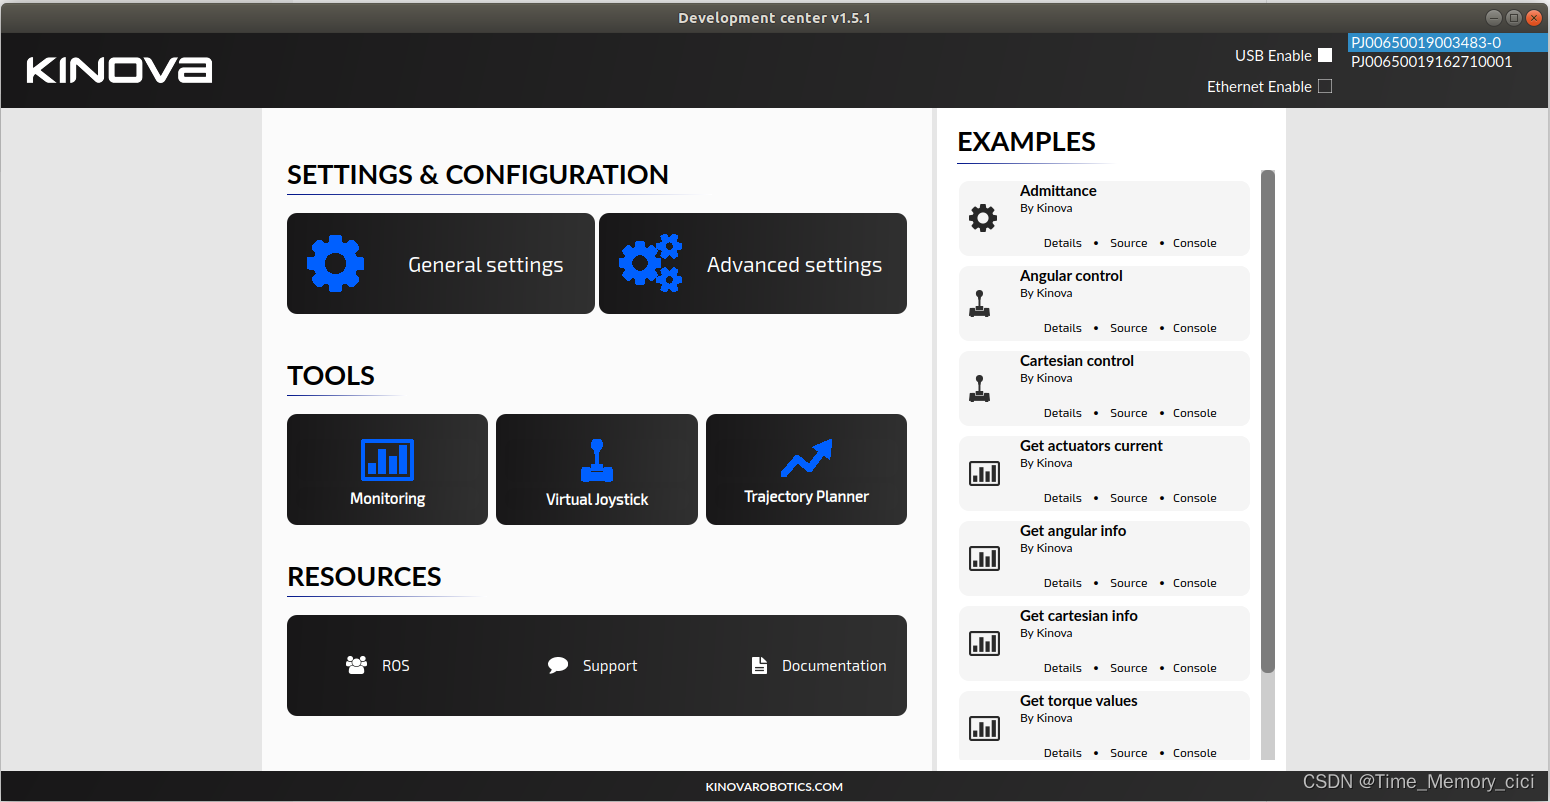Visit KINOVAROBOTICS.COM footer link

(x=774, y=787)
